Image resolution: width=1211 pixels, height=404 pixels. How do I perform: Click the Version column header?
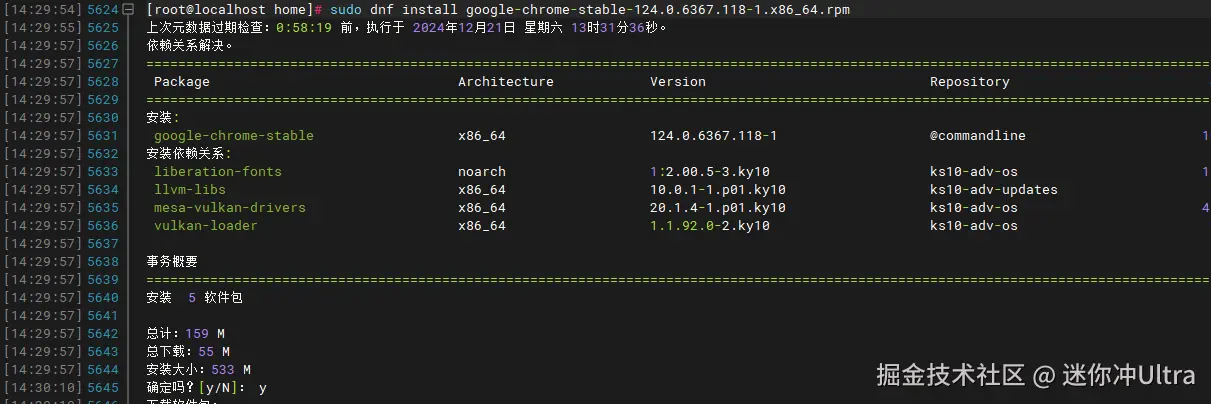pos(677,81)
